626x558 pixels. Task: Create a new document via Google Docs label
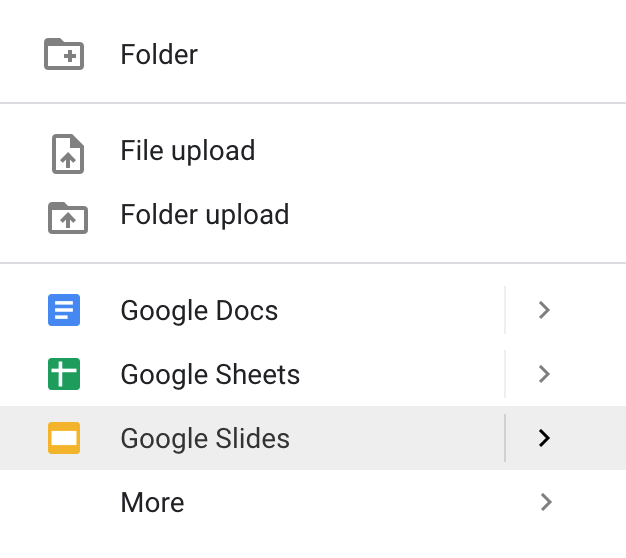coord(199,311)
